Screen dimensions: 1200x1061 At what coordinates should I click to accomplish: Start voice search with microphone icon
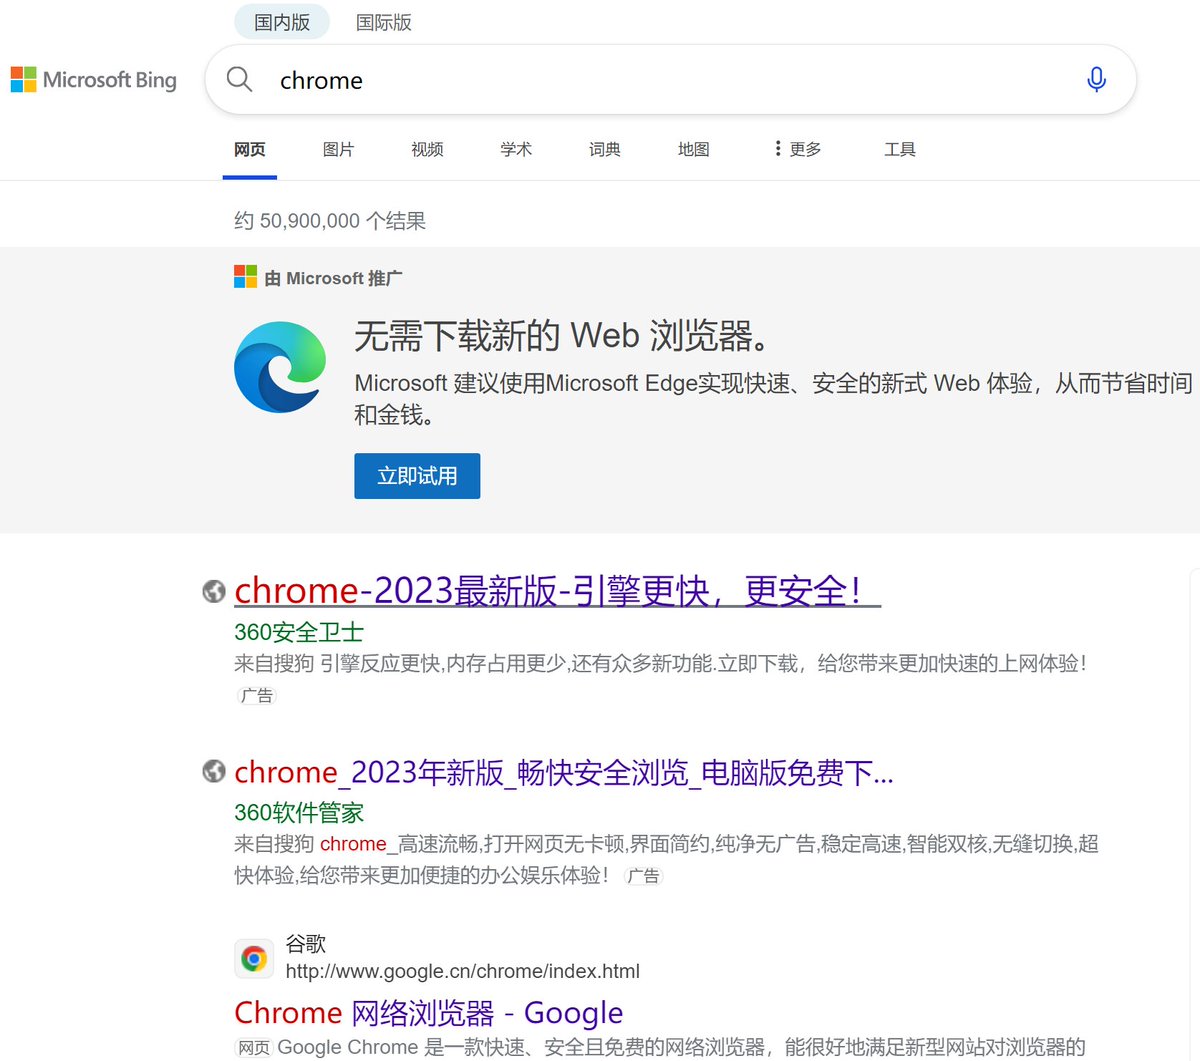pyautogui.click(x=1096, y=79)
